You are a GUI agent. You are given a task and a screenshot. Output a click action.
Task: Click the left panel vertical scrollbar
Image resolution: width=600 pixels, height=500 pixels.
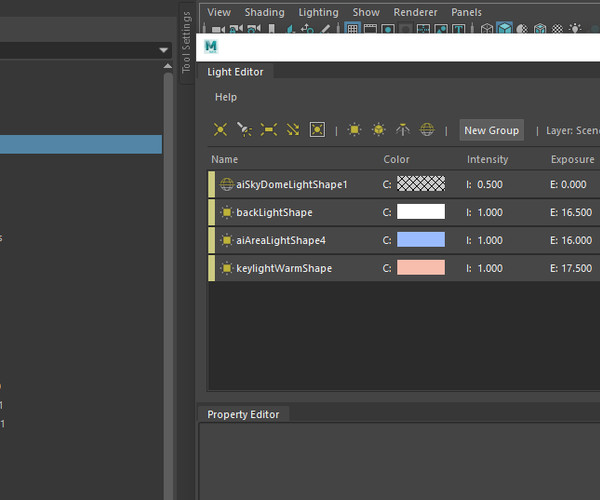click(168, 286)
